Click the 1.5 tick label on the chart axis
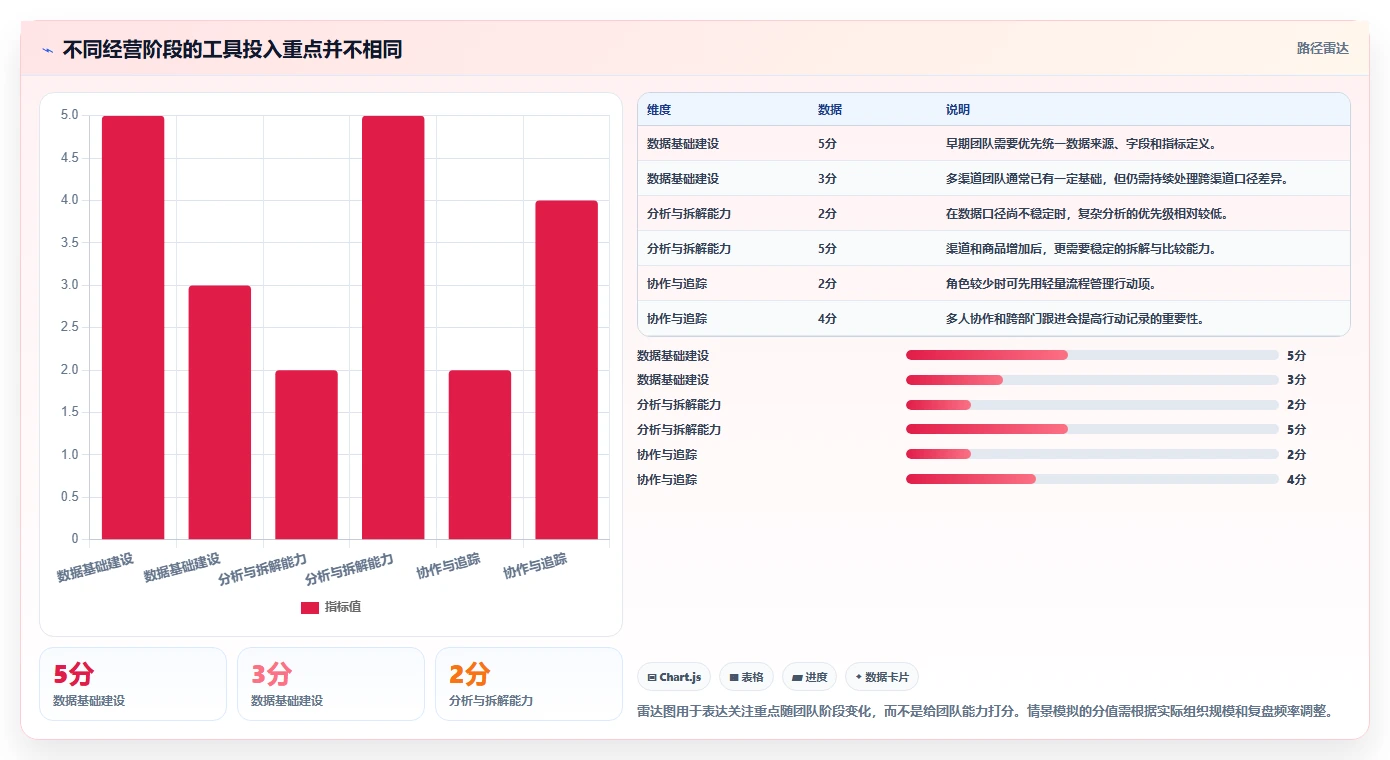Screen dimensions: 1390x760 (69, 412)
